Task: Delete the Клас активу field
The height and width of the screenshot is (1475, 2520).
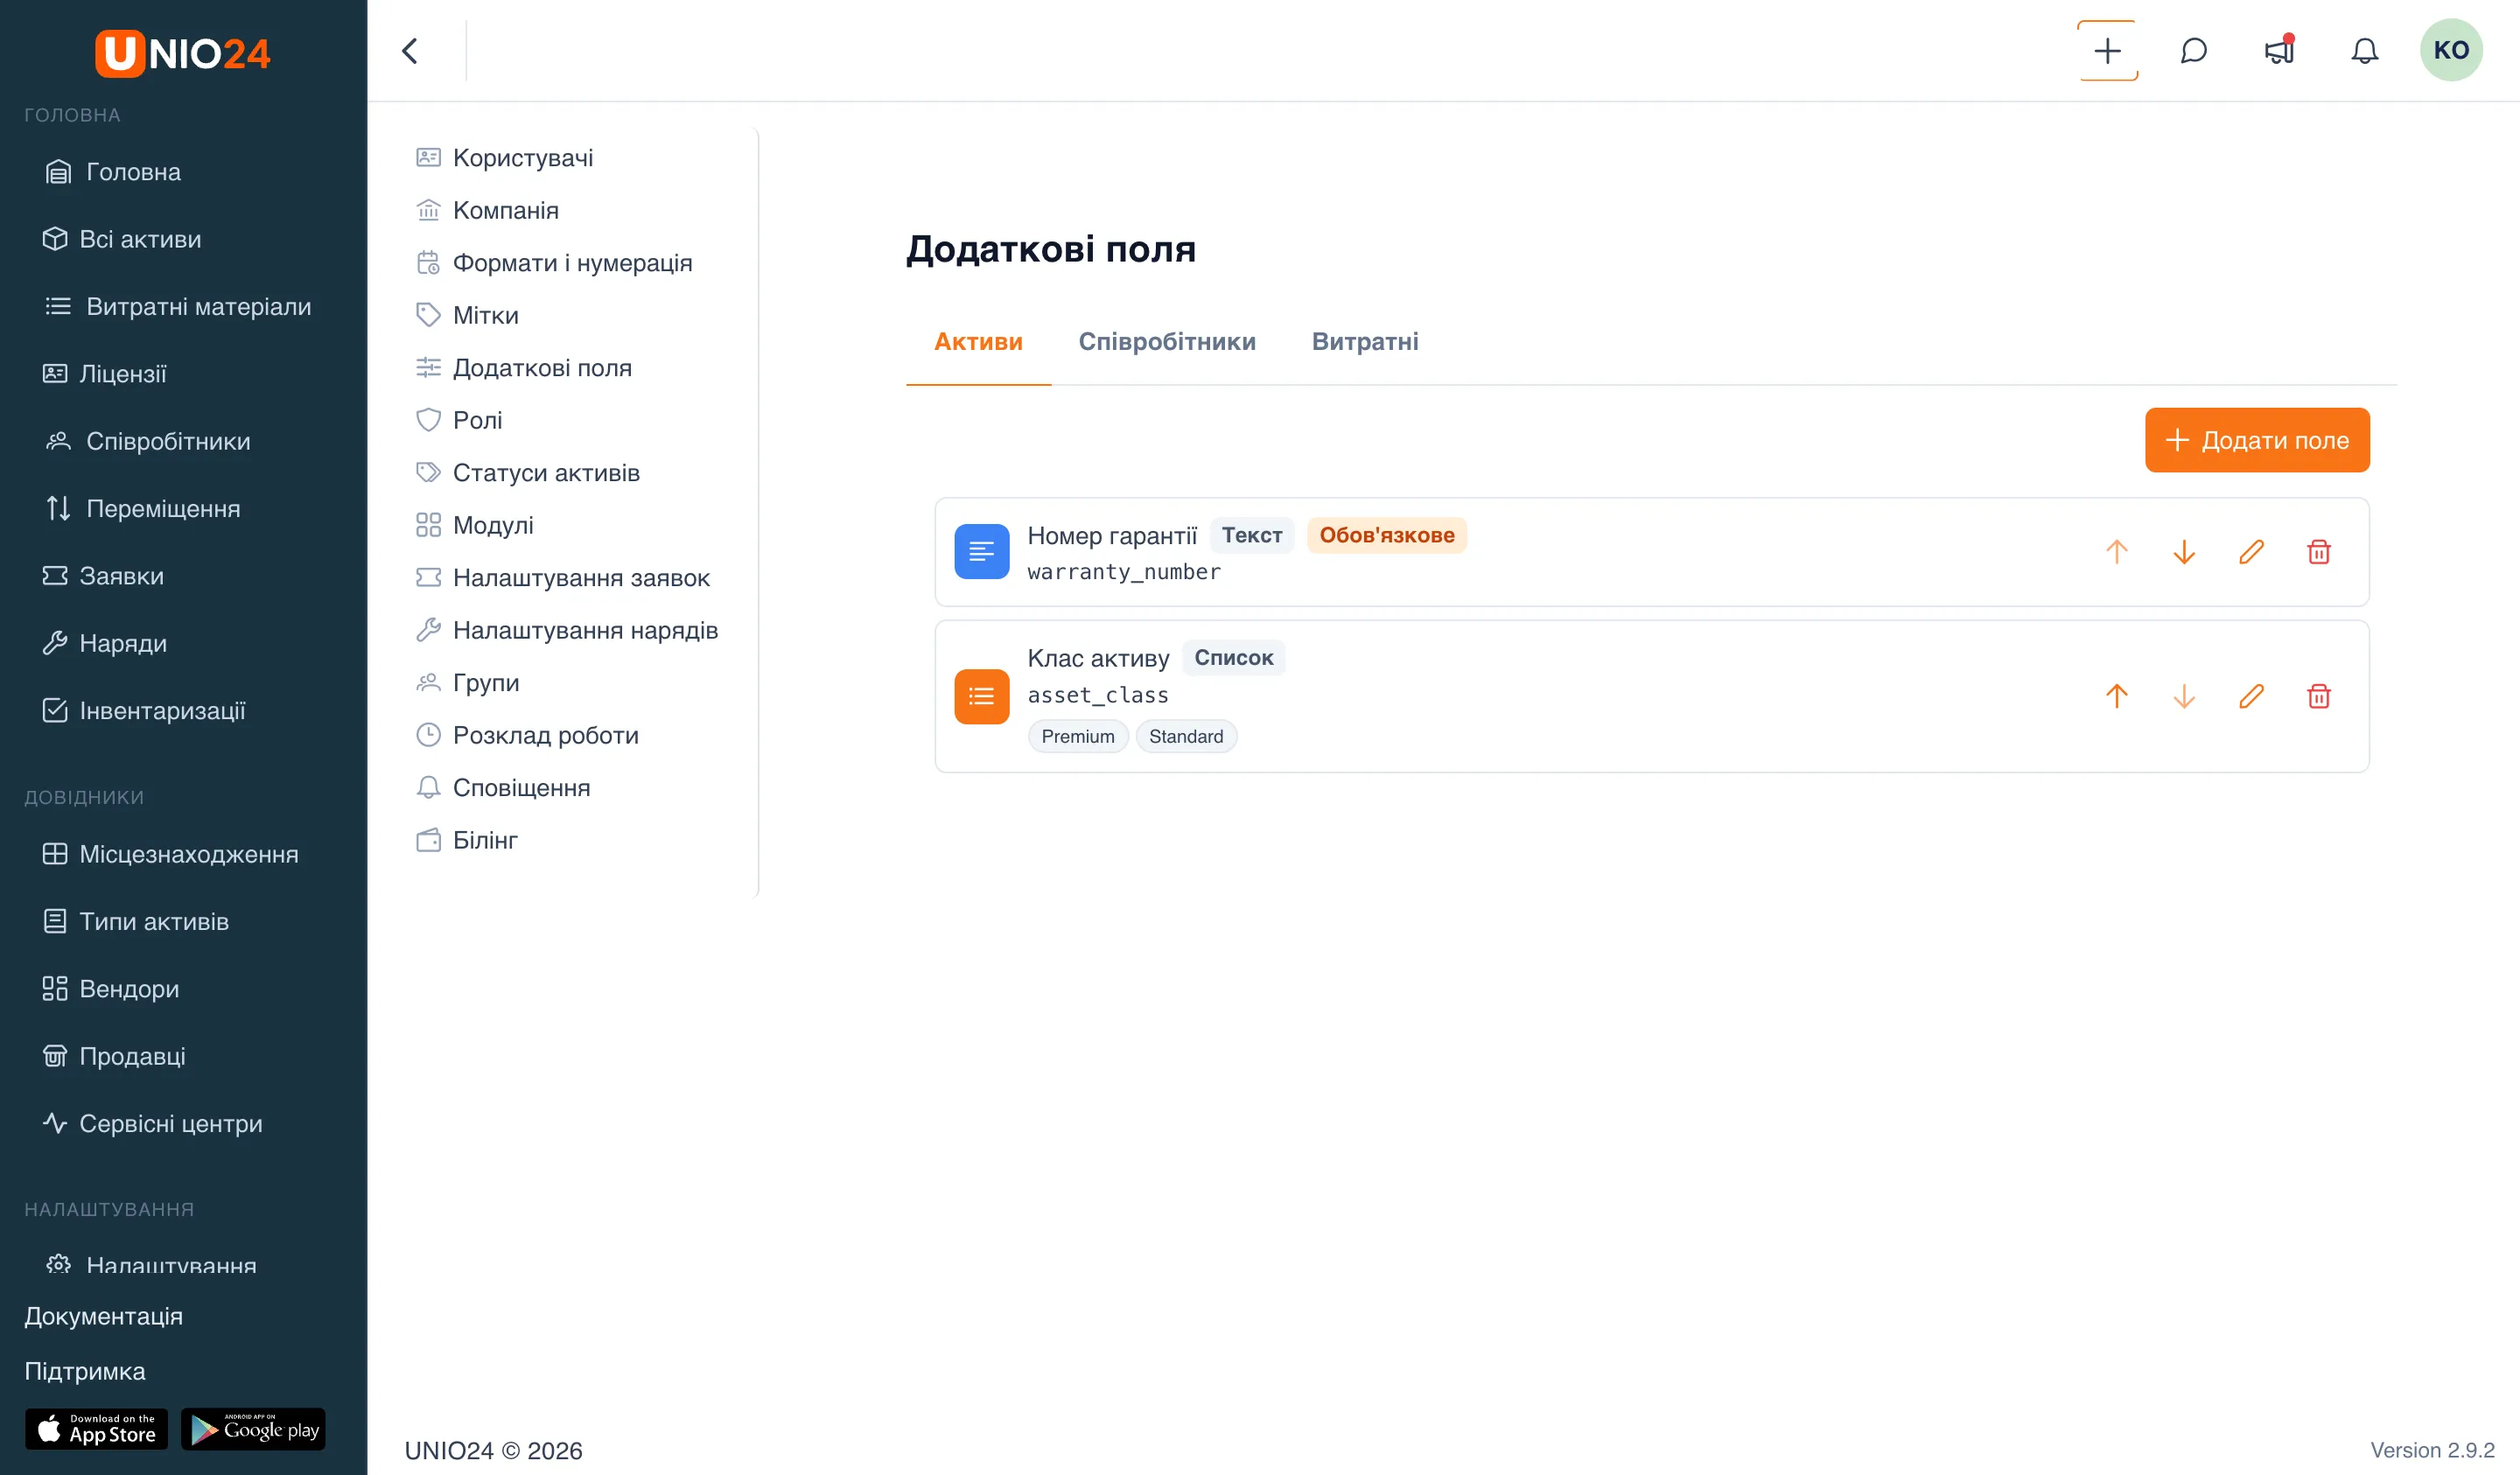Action: click(2318, 696)
